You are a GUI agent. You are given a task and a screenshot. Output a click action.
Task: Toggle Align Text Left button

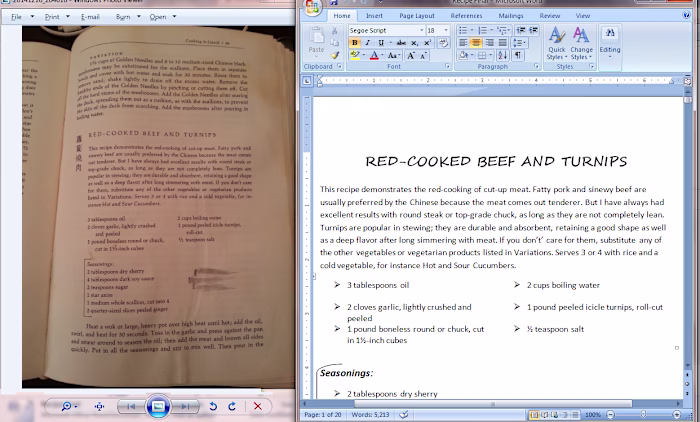click(x=463, y=43)
